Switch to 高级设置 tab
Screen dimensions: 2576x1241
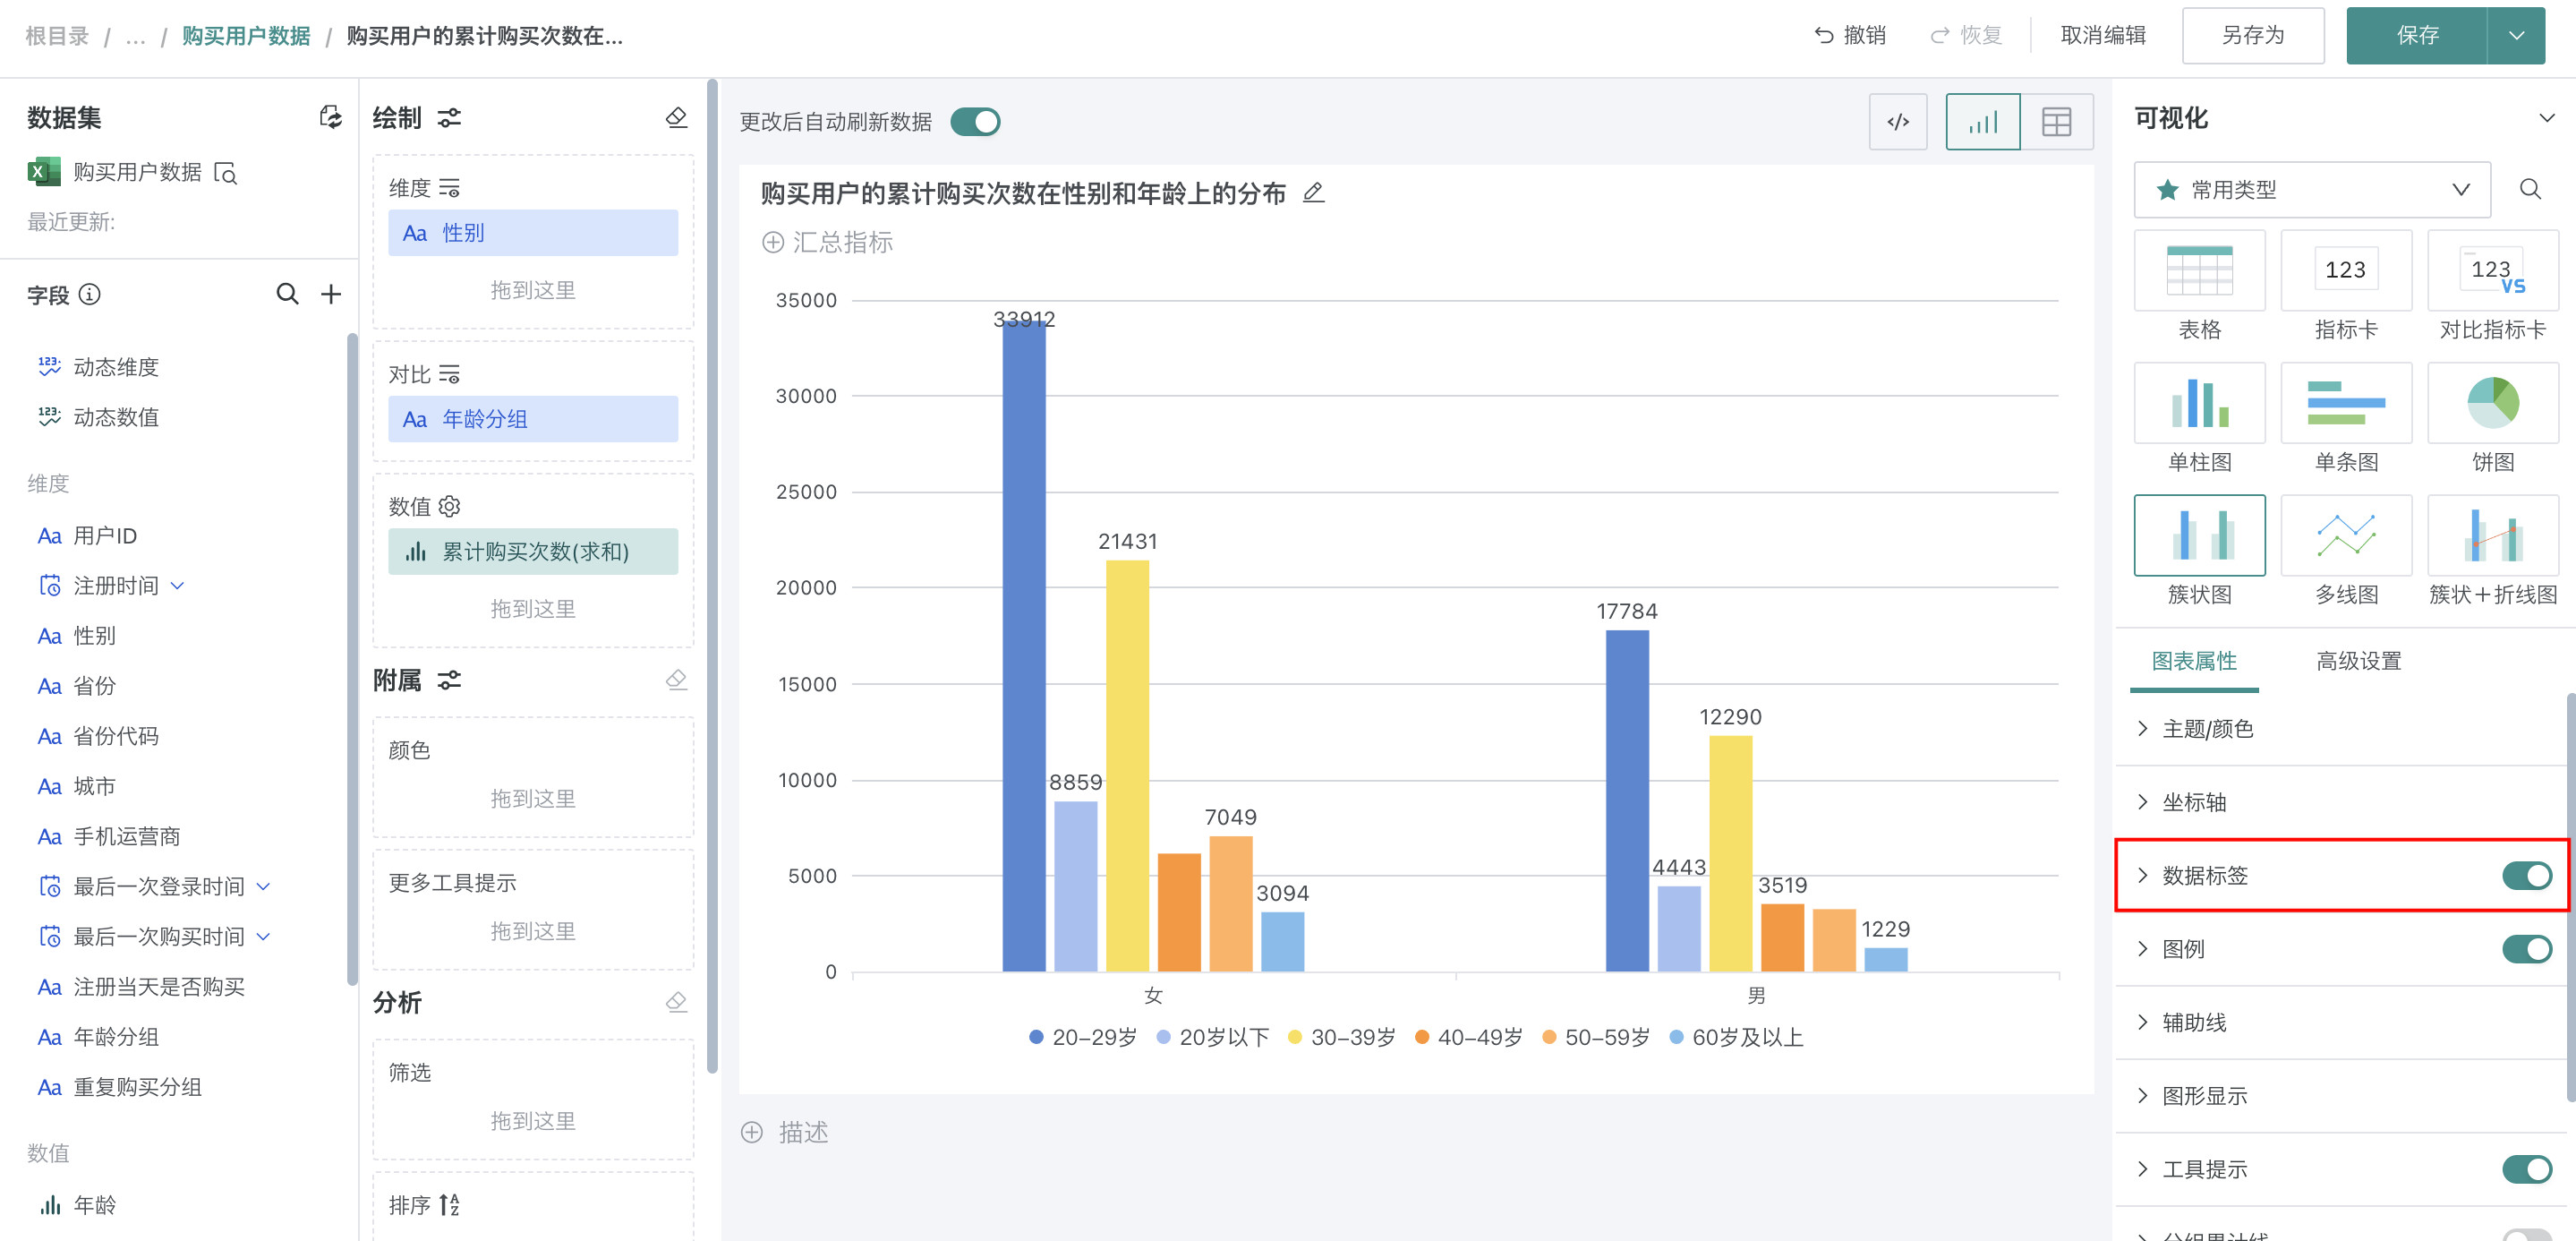coord(2358,661)
